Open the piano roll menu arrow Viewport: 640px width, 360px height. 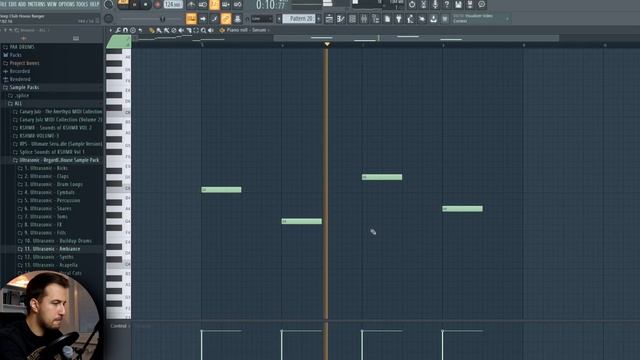[x=110, y=30]
